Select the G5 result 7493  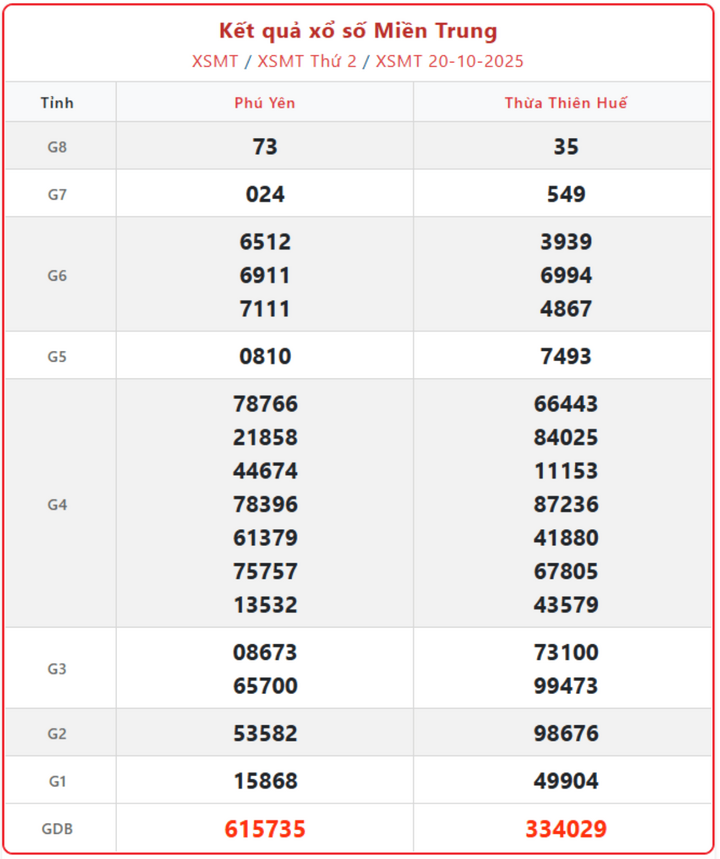566,356
